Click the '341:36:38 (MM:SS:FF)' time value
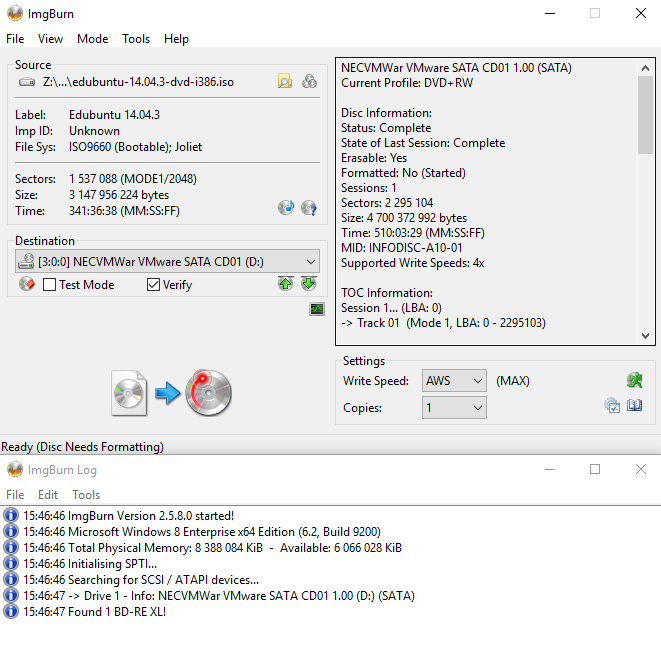 point(124,211)
